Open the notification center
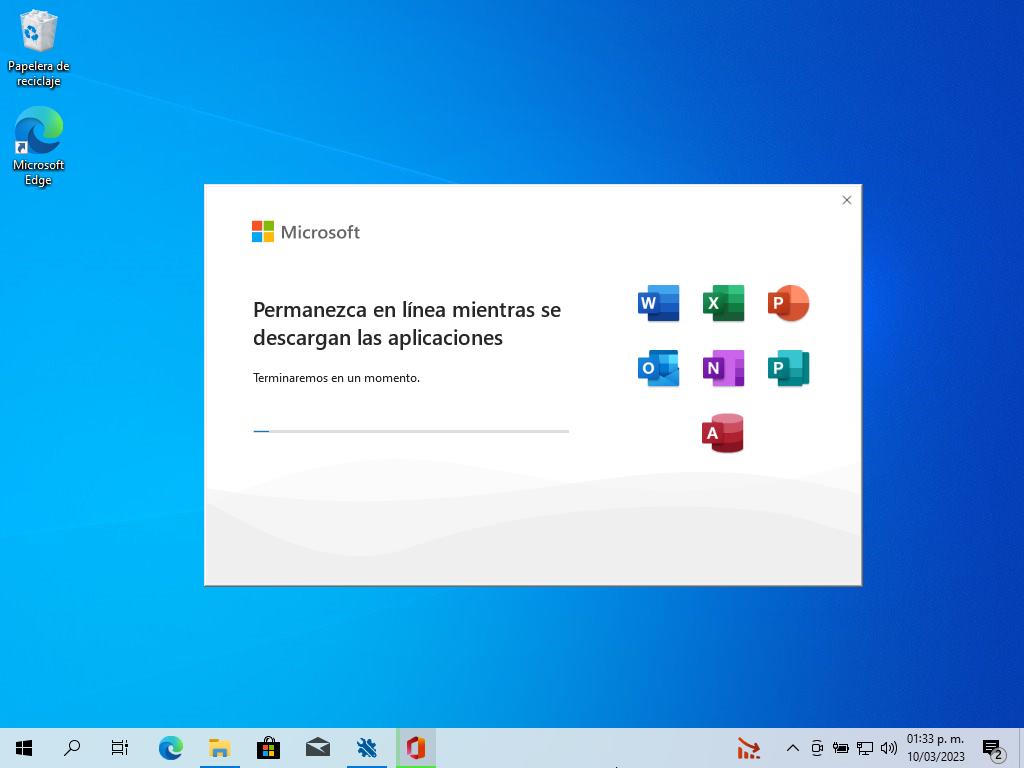Screen dimensions: 1024x768 point(993,748)
